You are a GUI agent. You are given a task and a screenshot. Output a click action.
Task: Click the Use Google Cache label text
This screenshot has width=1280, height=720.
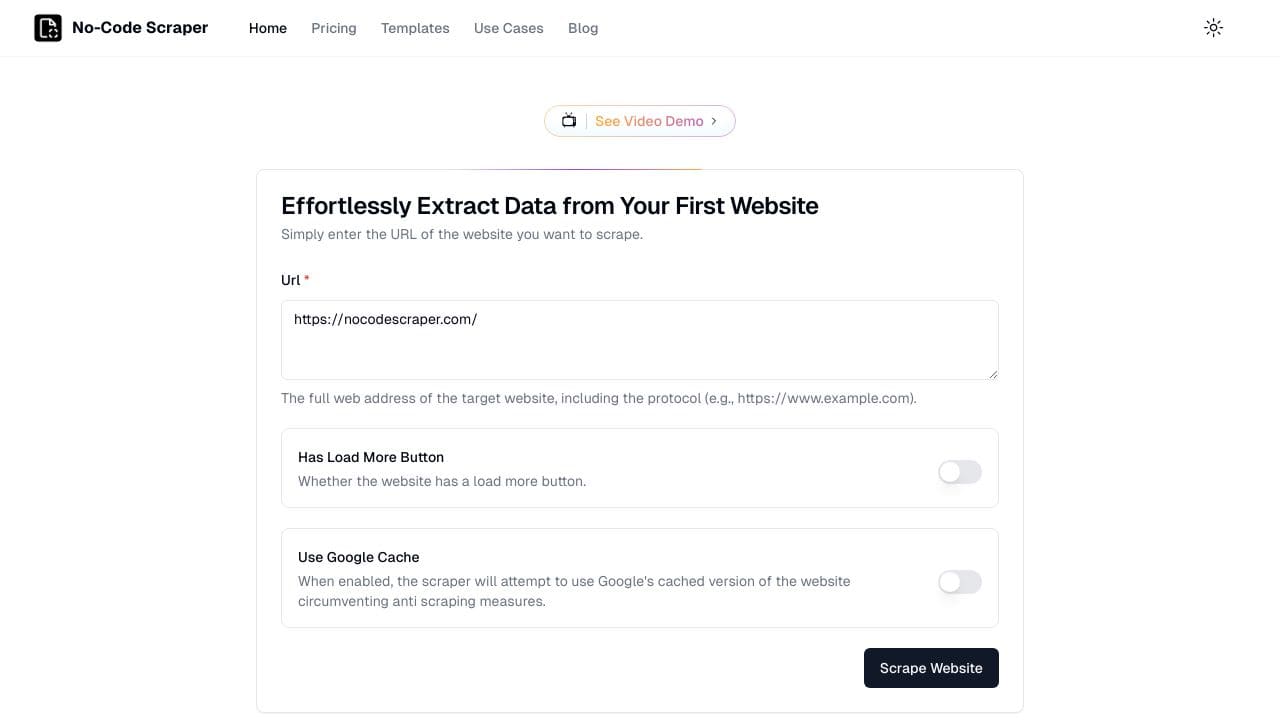point(359,557)
